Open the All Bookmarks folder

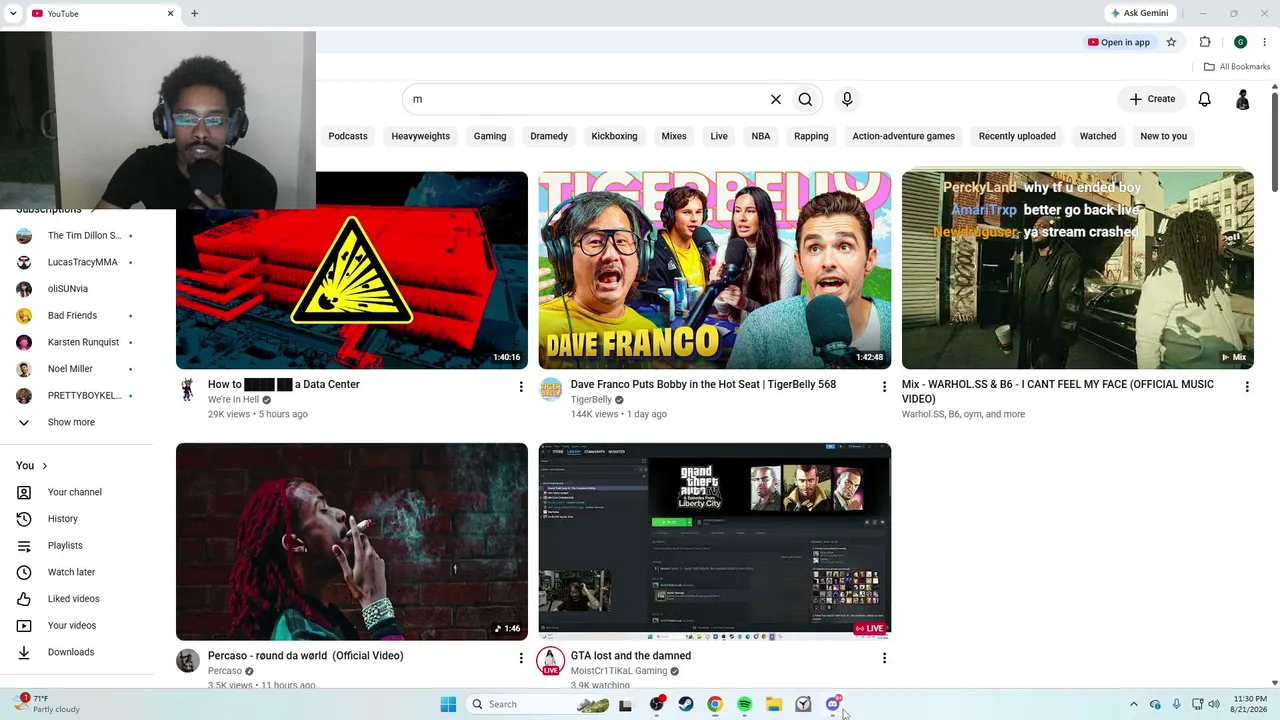tap(1237, 67)
